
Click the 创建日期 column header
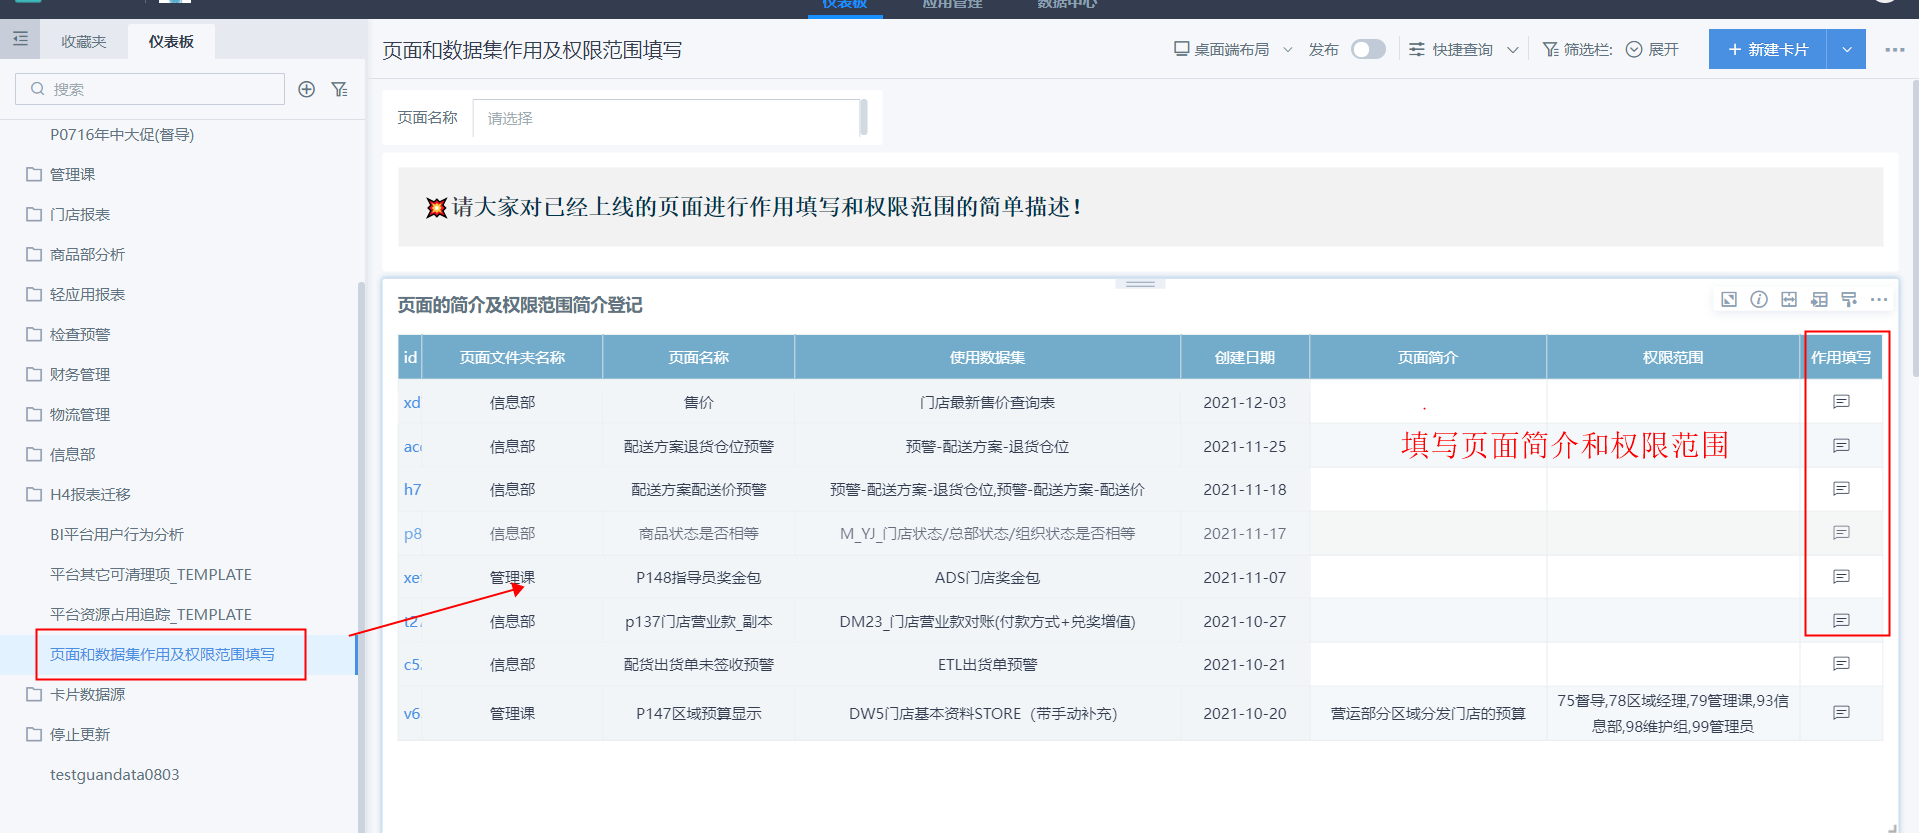point(1245,357)
